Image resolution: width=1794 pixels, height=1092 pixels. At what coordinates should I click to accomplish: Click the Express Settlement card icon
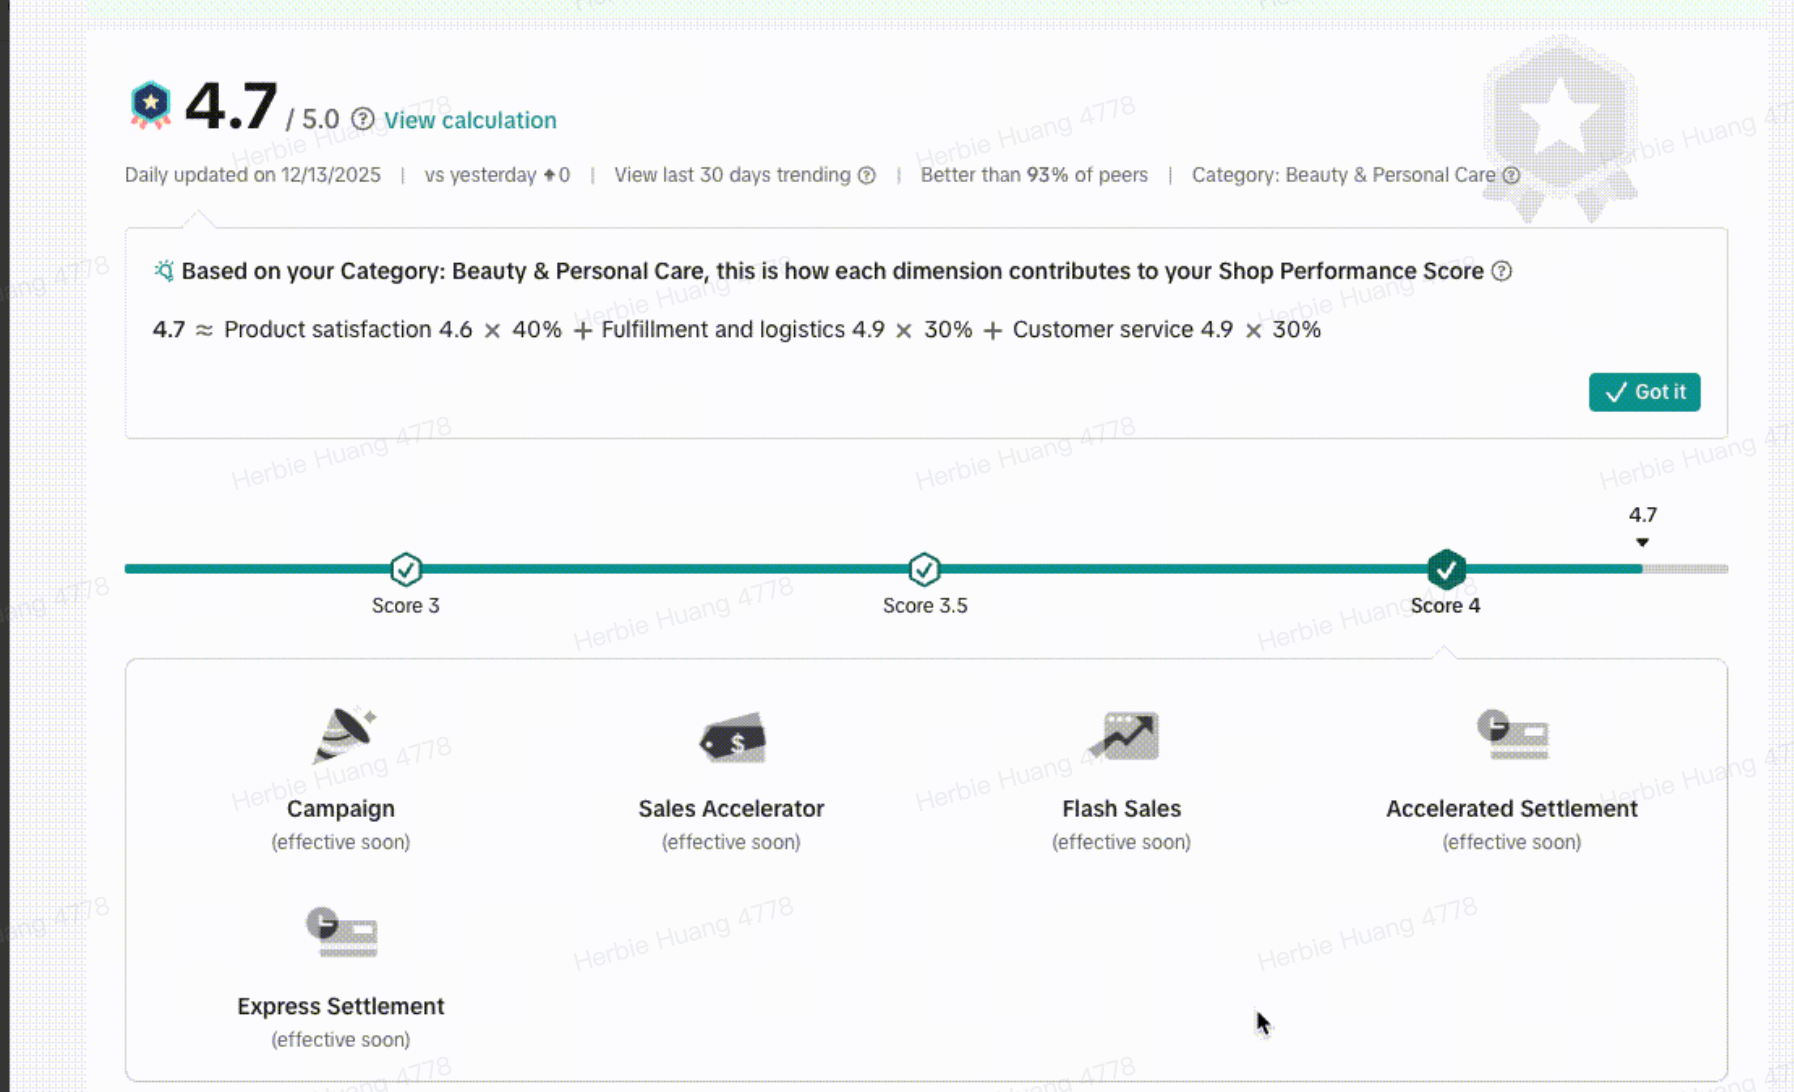[342, 932]
